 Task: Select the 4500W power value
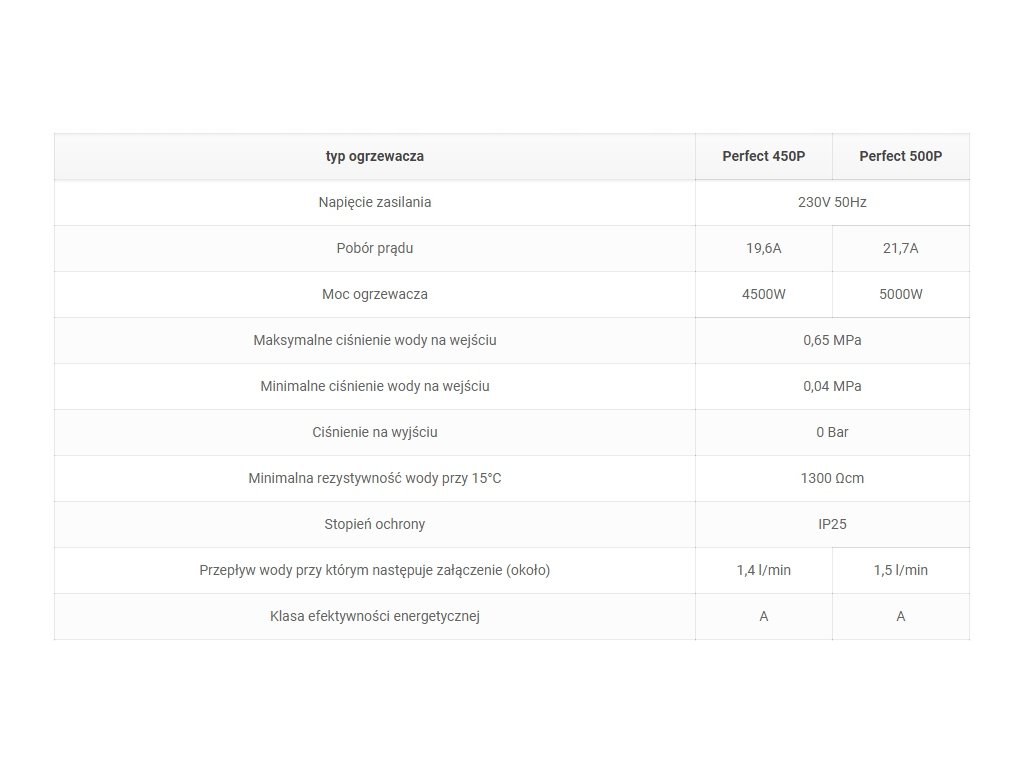click(764, 294)
